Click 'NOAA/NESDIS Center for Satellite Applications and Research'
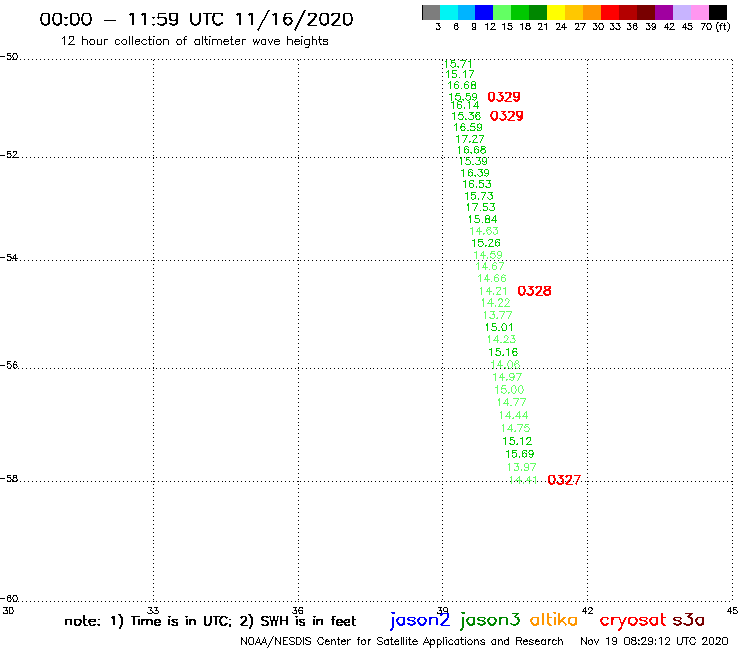740x650 pixels. (x=402, y=642)
